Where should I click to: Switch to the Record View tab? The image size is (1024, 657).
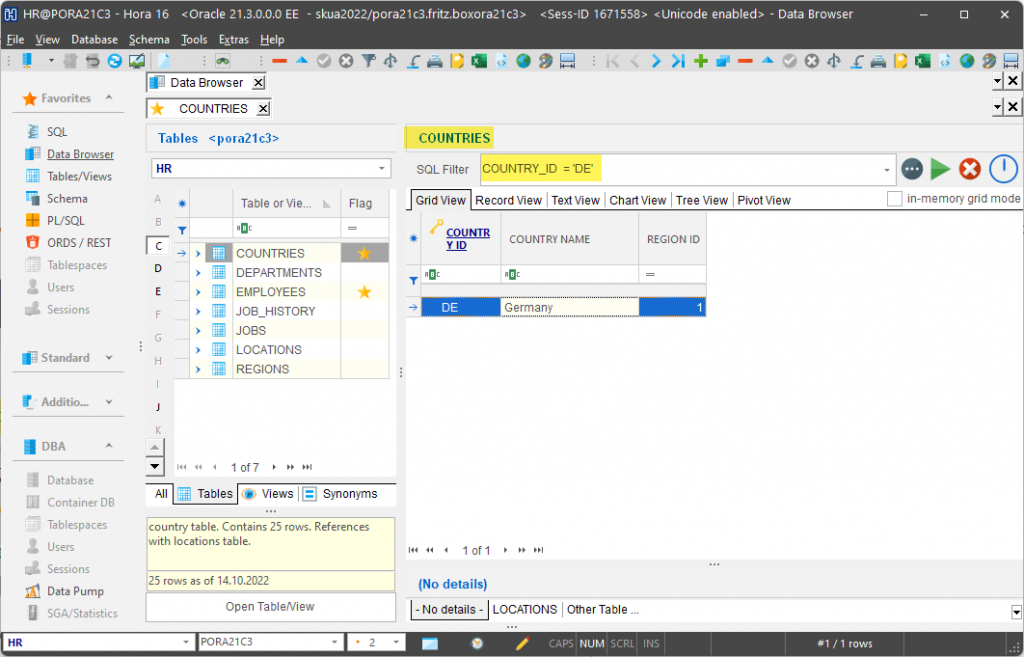coord(508,199)
